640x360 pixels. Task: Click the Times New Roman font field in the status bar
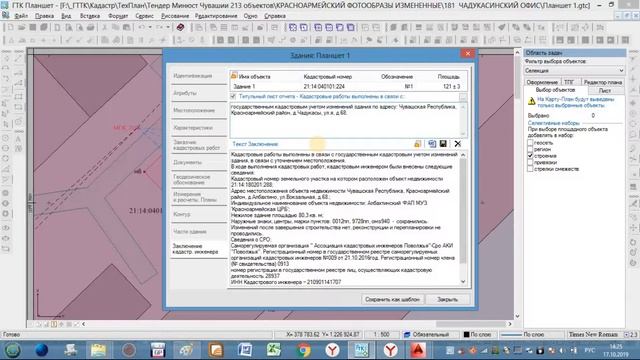(593, 335)
